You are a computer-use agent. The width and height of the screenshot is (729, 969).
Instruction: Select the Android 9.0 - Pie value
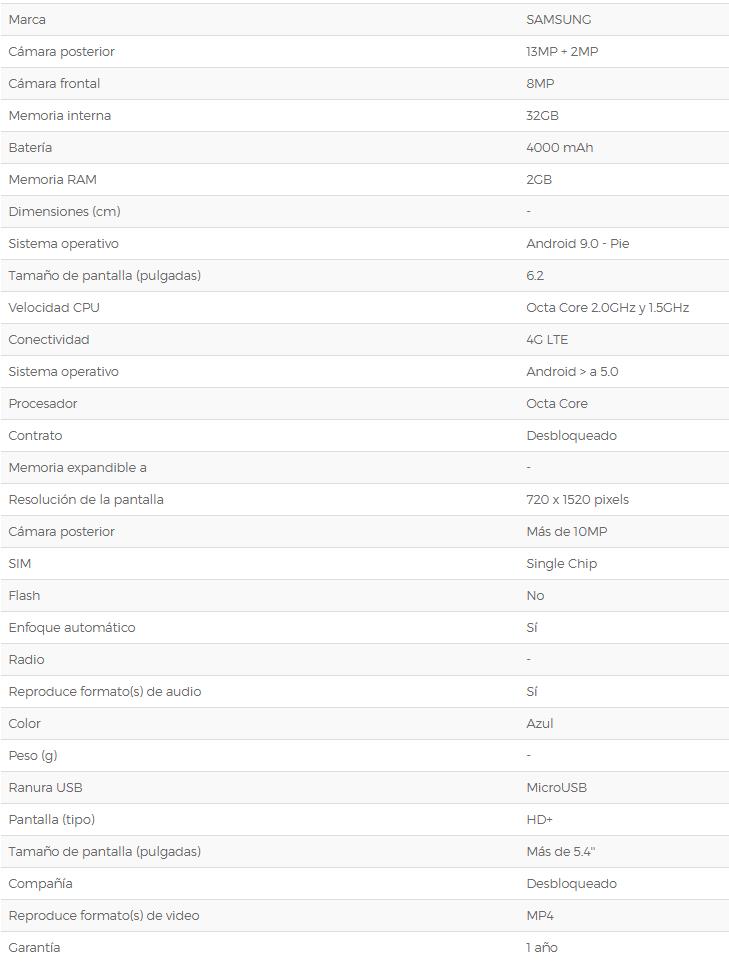(578, 243)
